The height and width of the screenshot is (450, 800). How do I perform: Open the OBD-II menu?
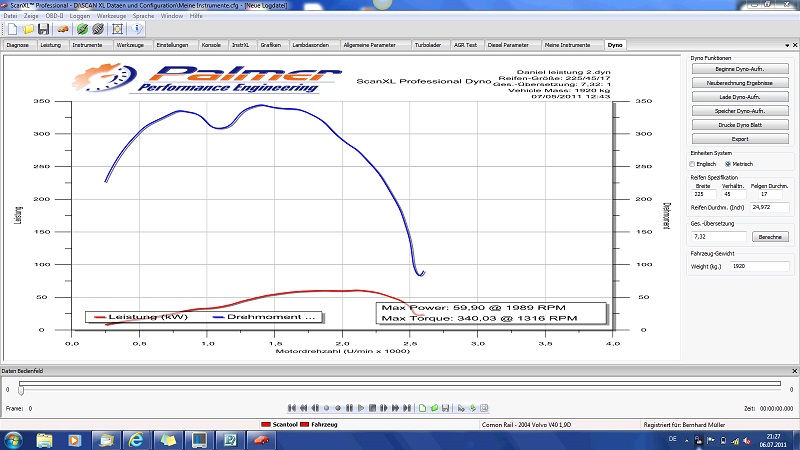(55, 17)
